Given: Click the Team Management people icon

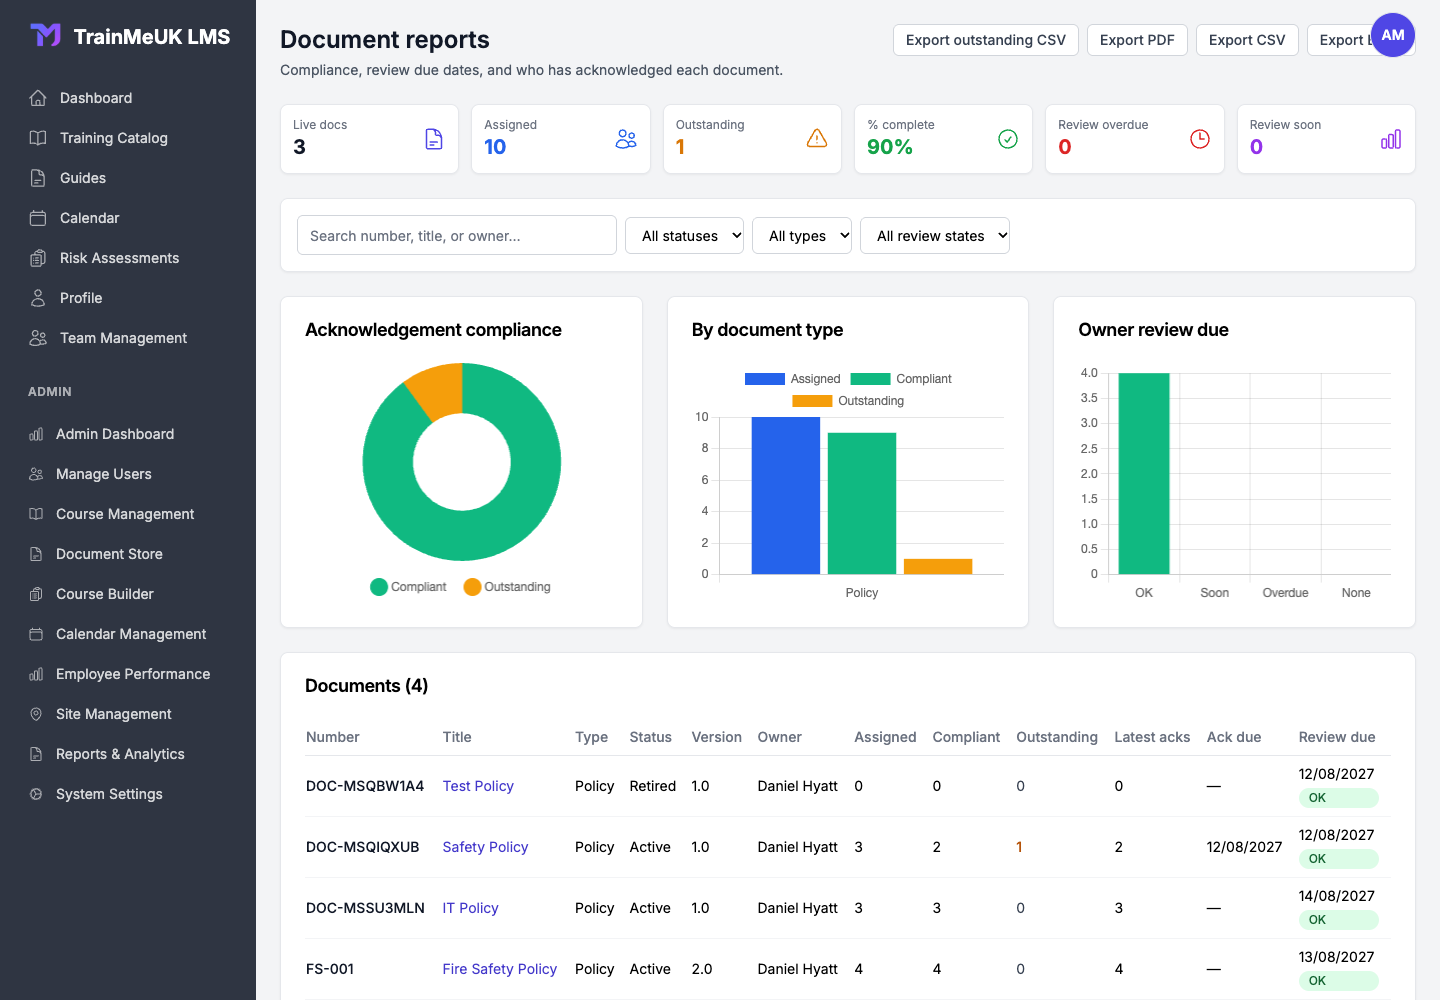Looking at the screenshot, I should coord(38,338).
